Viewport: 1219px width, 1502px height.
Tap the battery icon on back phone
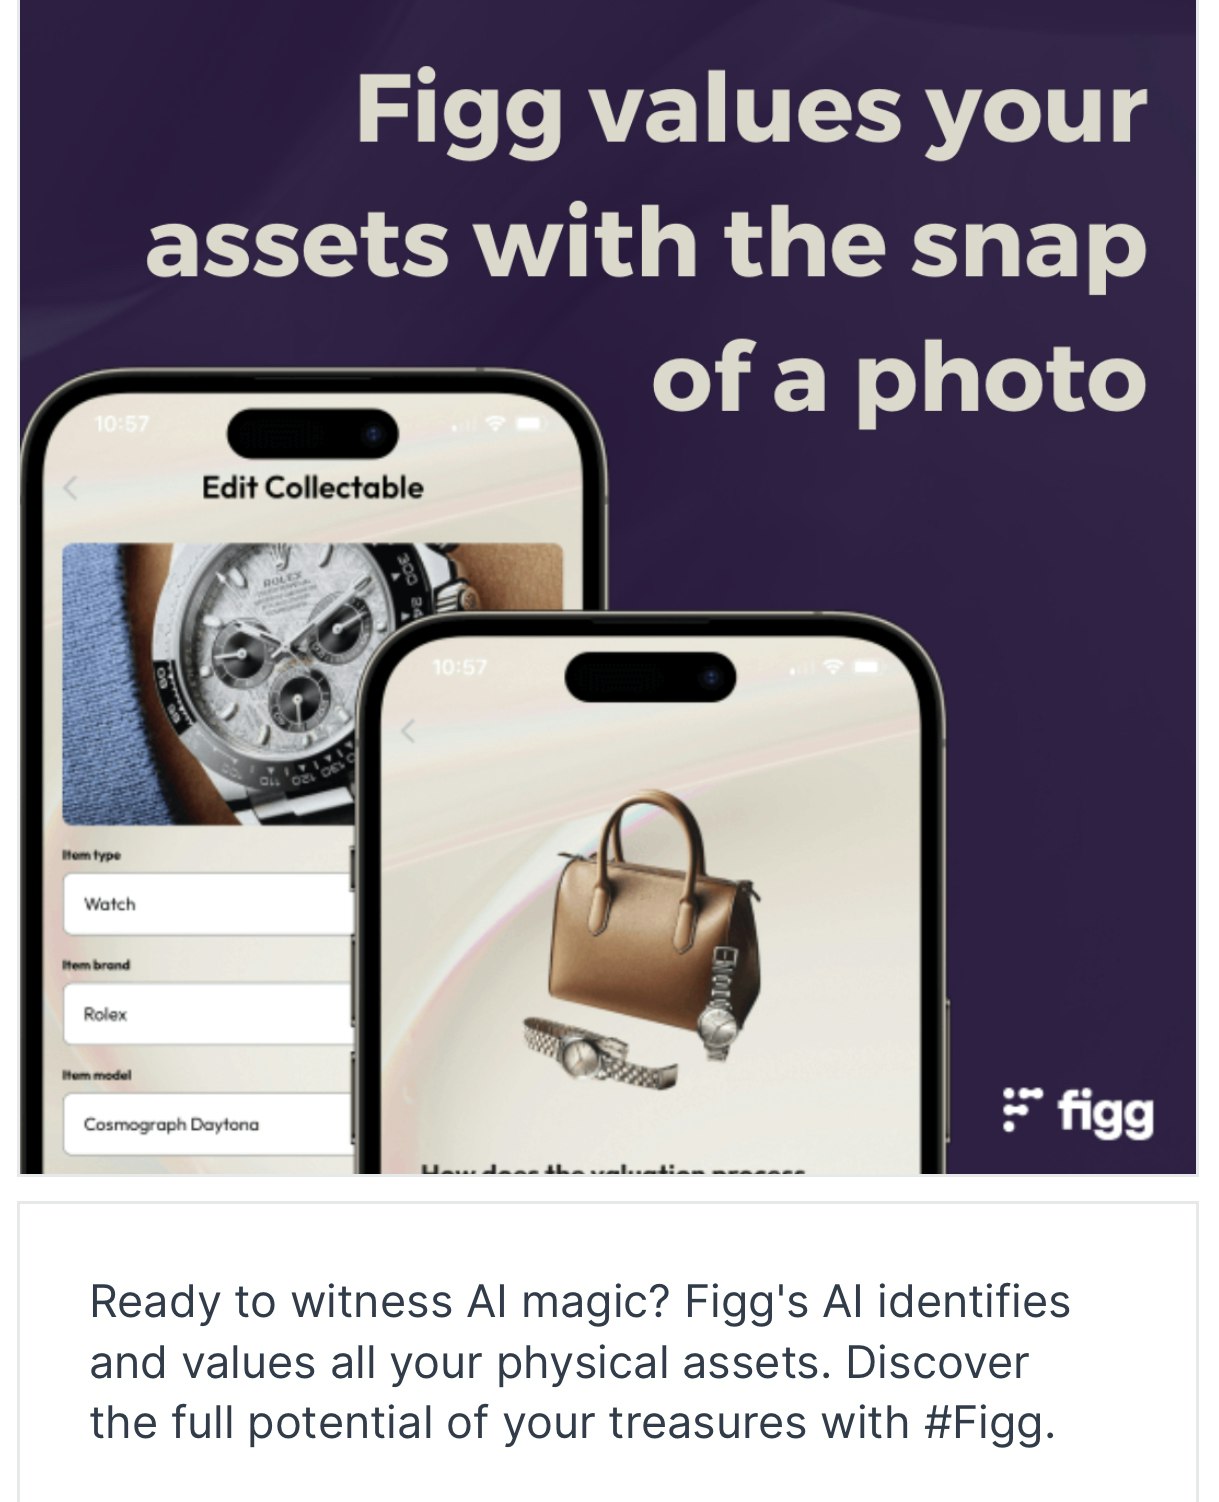(529, 424)
